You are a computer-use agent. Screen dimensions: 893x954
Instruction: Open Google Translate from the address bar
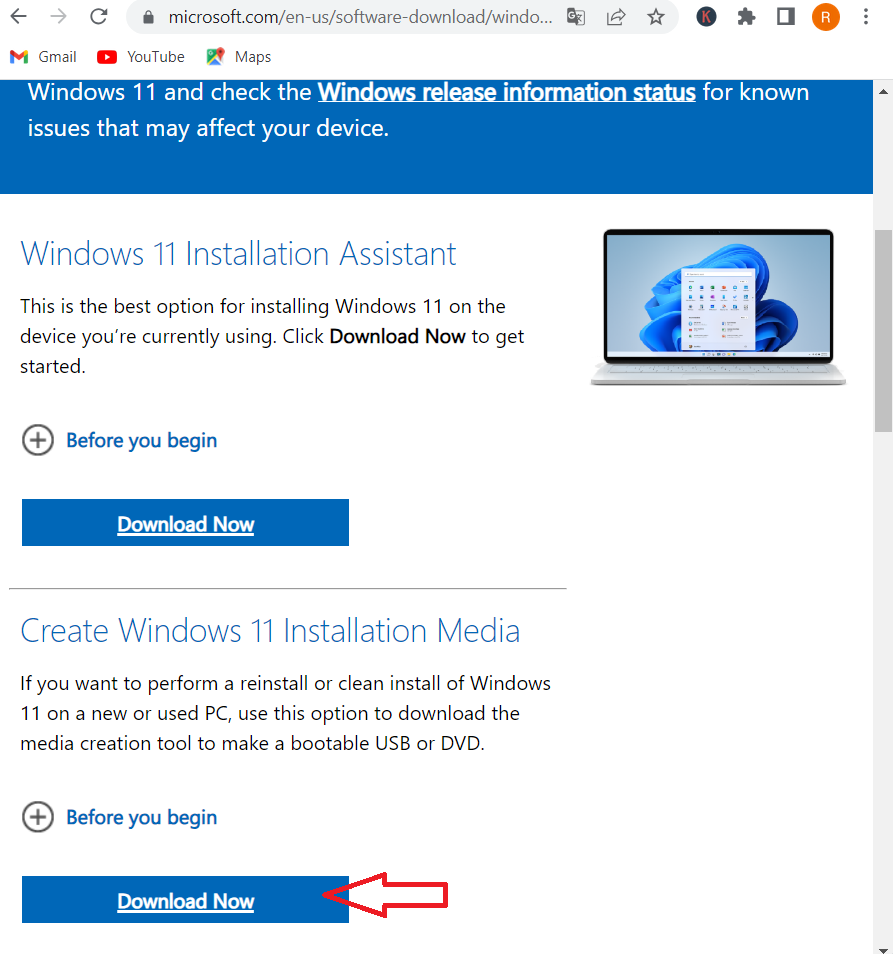[576, 17]
